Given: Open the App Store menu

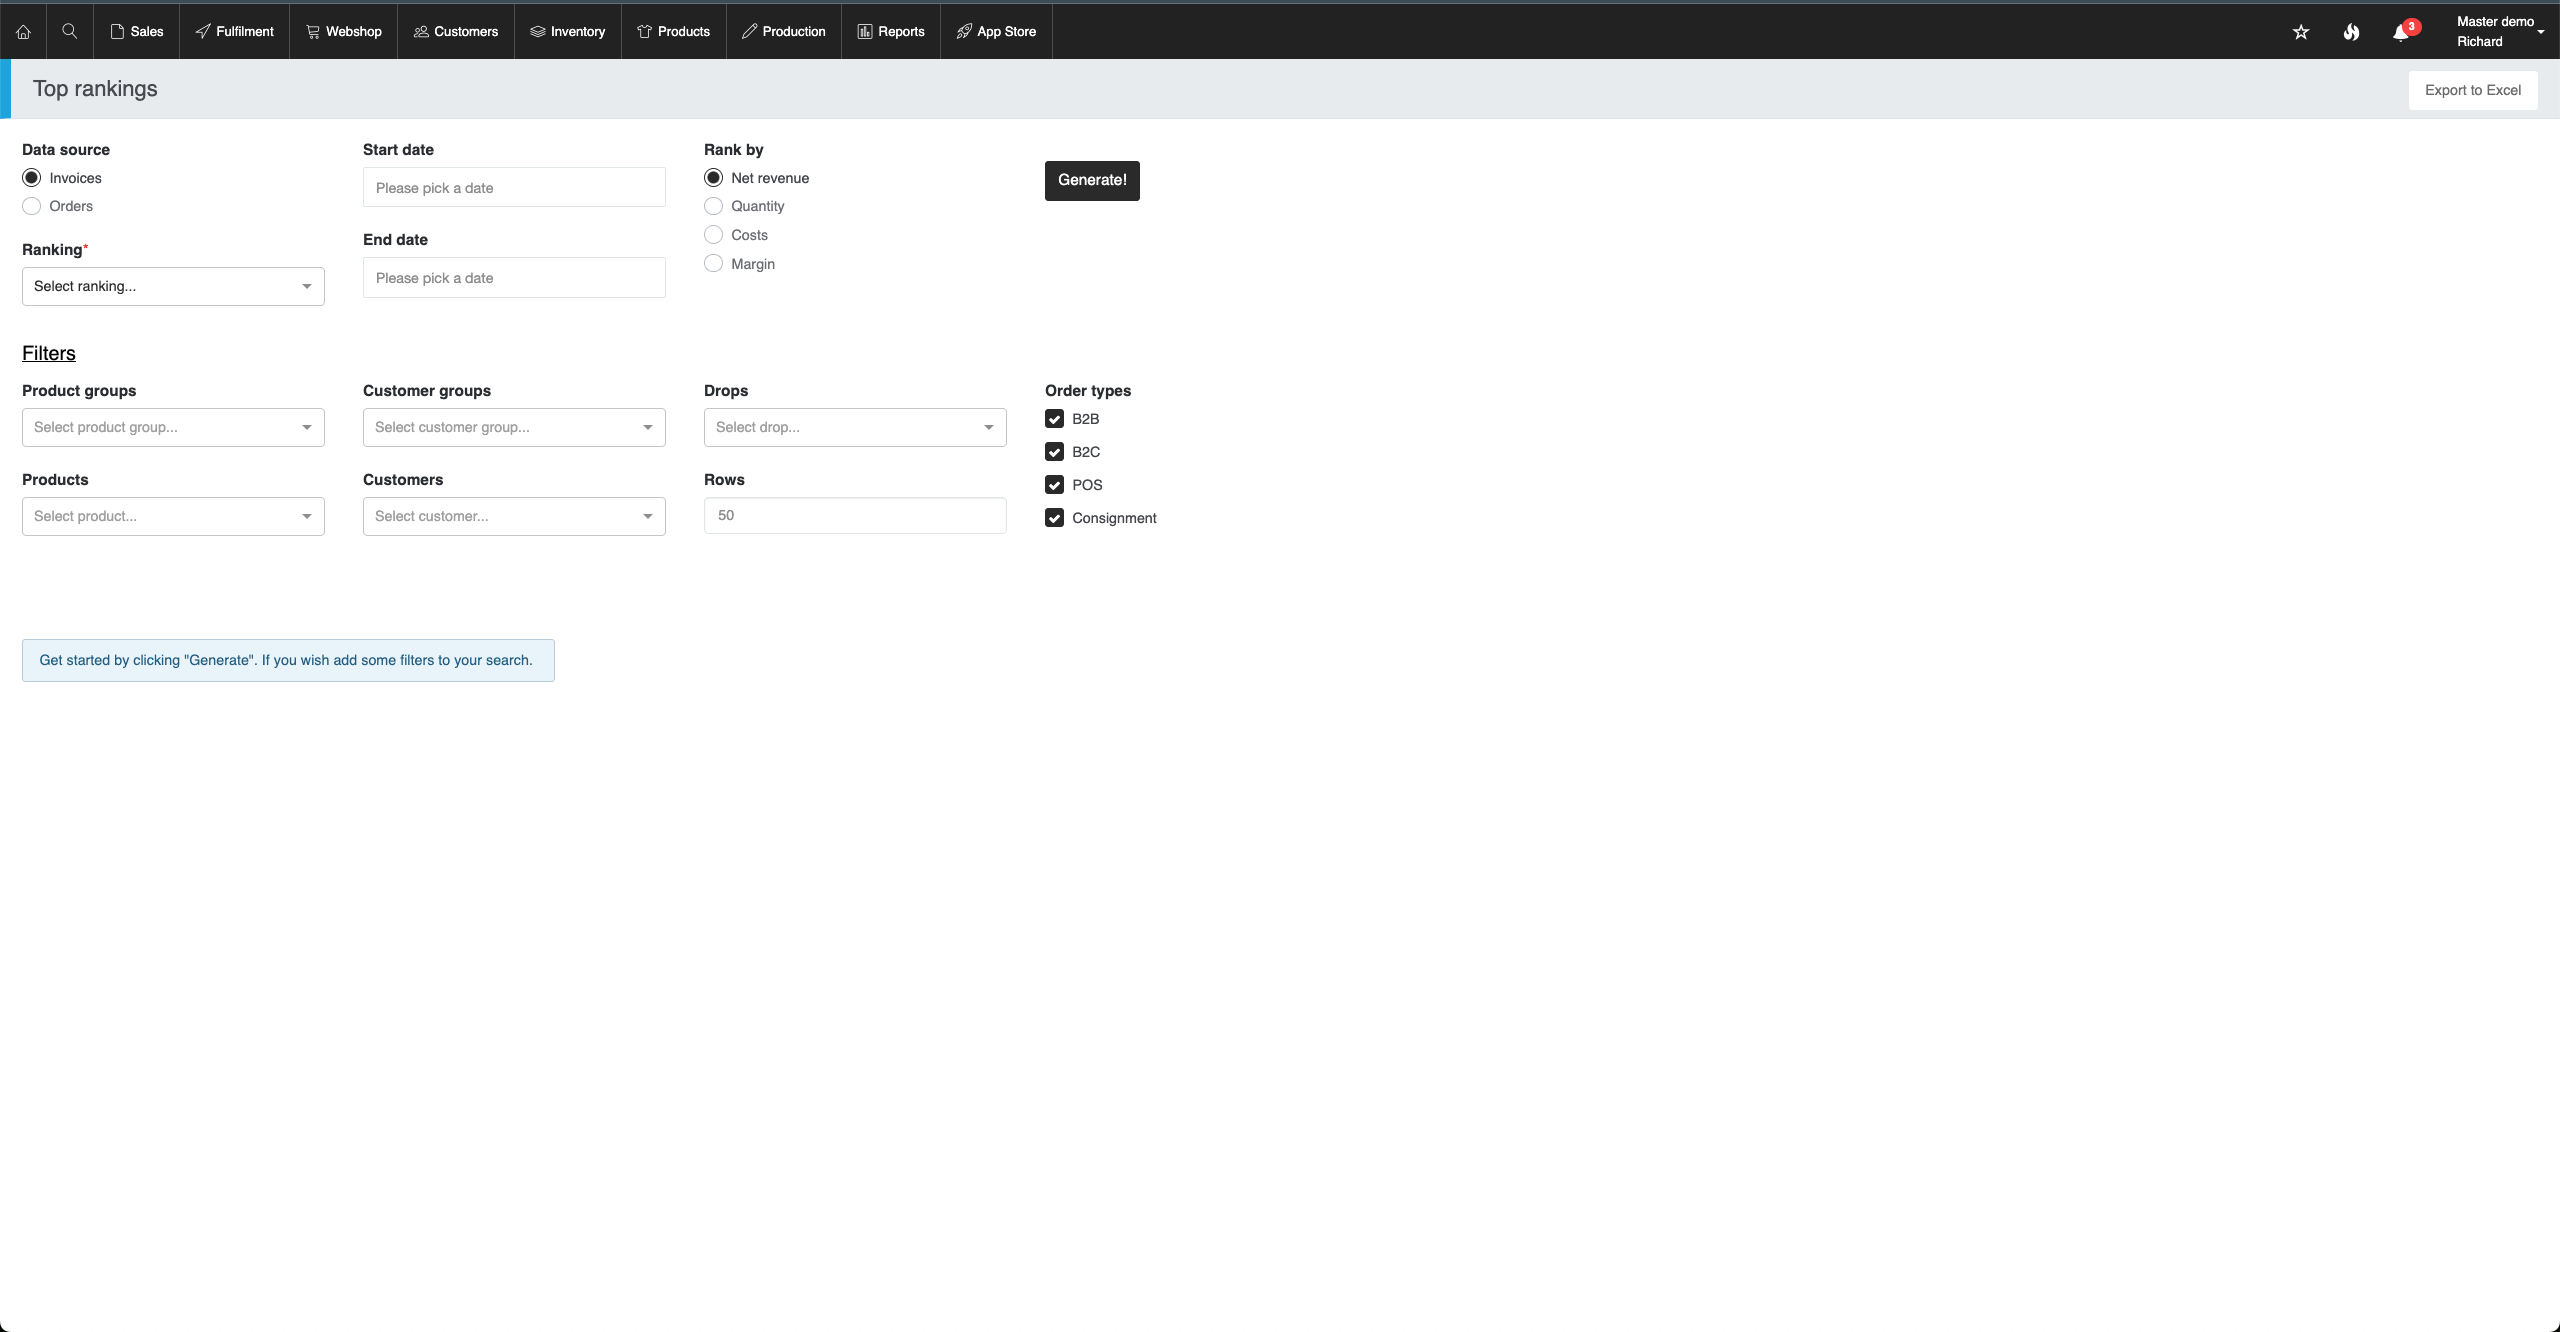Looking at the screenshot, I should pos(997,32).
